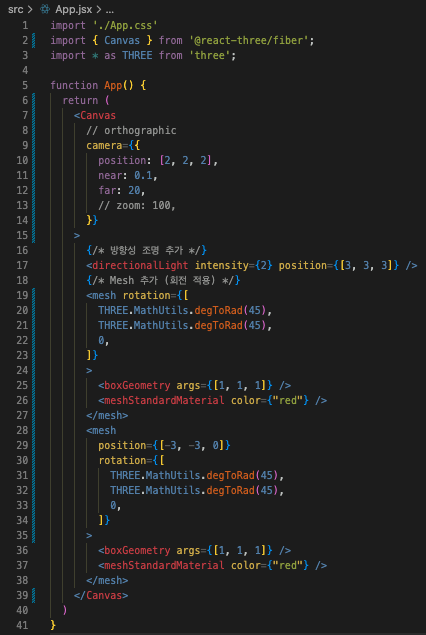The height and width of the screenshot is (635, 426).
Task: Click "position: [2, 2, 2]" on line 10
Action: [155, 160]
